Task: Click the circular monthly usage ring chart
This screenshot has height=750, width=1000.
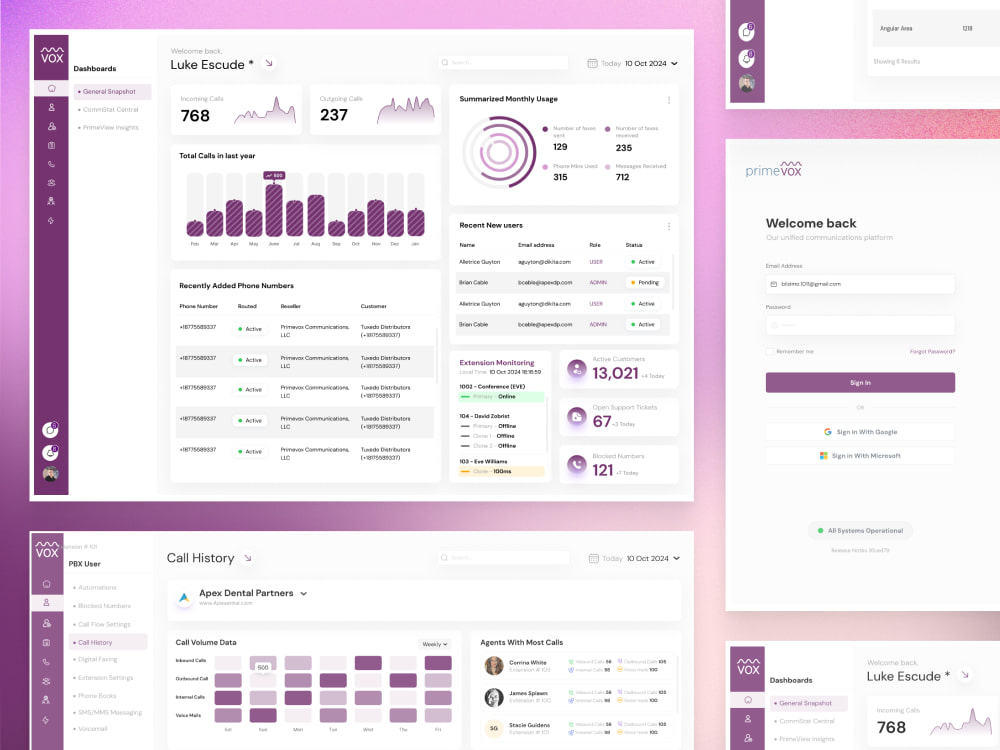Action: tap(499, 152)
